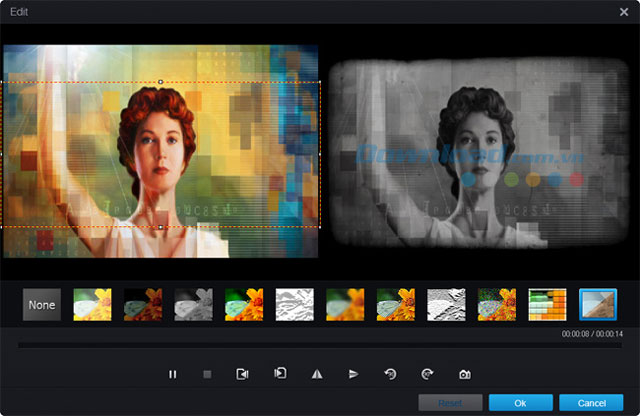640x416 pixels.
Task: Select the None effect option
Action: pyautogui.click(x=42, y=304)
